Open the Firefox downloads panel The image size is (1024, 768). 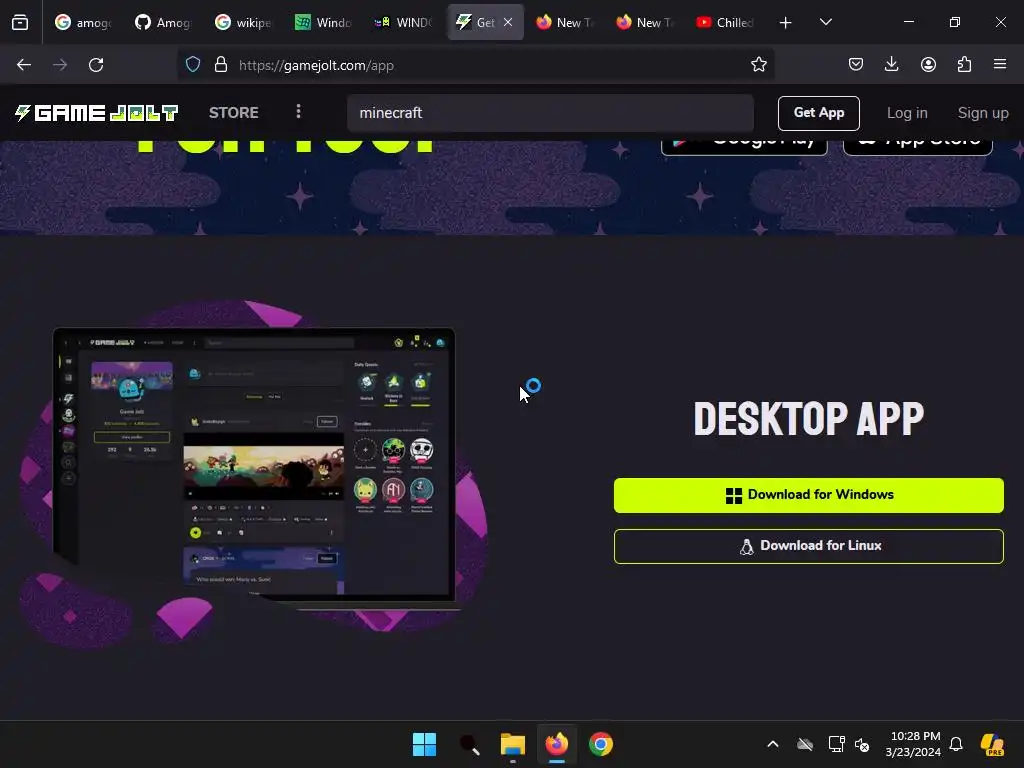tap(891, 65)
